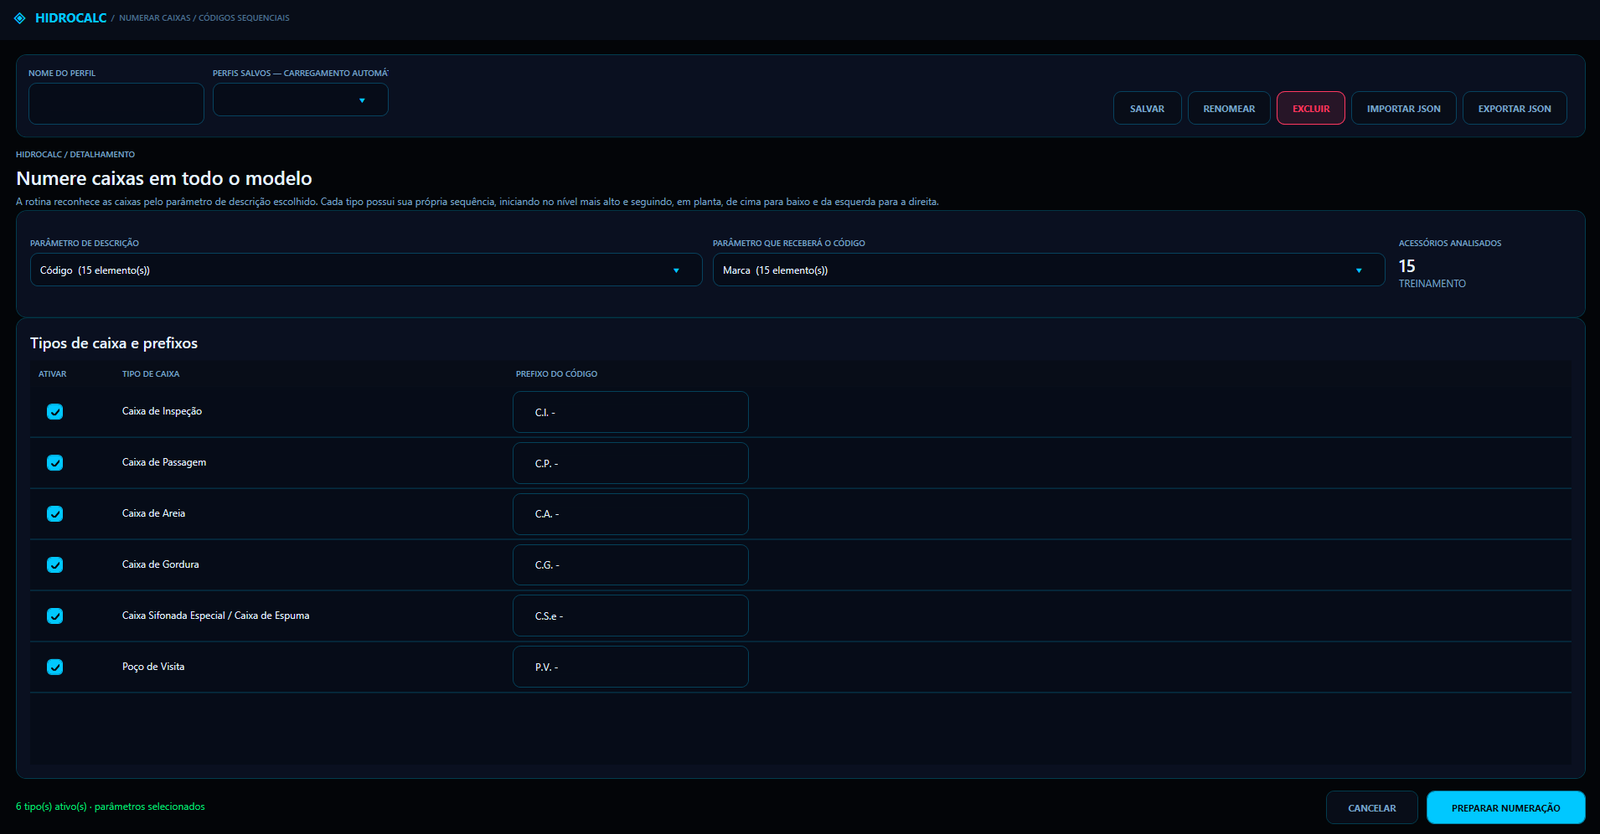Edit the P.V. - prefix field
1600x834 pixels.
[x=631, y=667]
